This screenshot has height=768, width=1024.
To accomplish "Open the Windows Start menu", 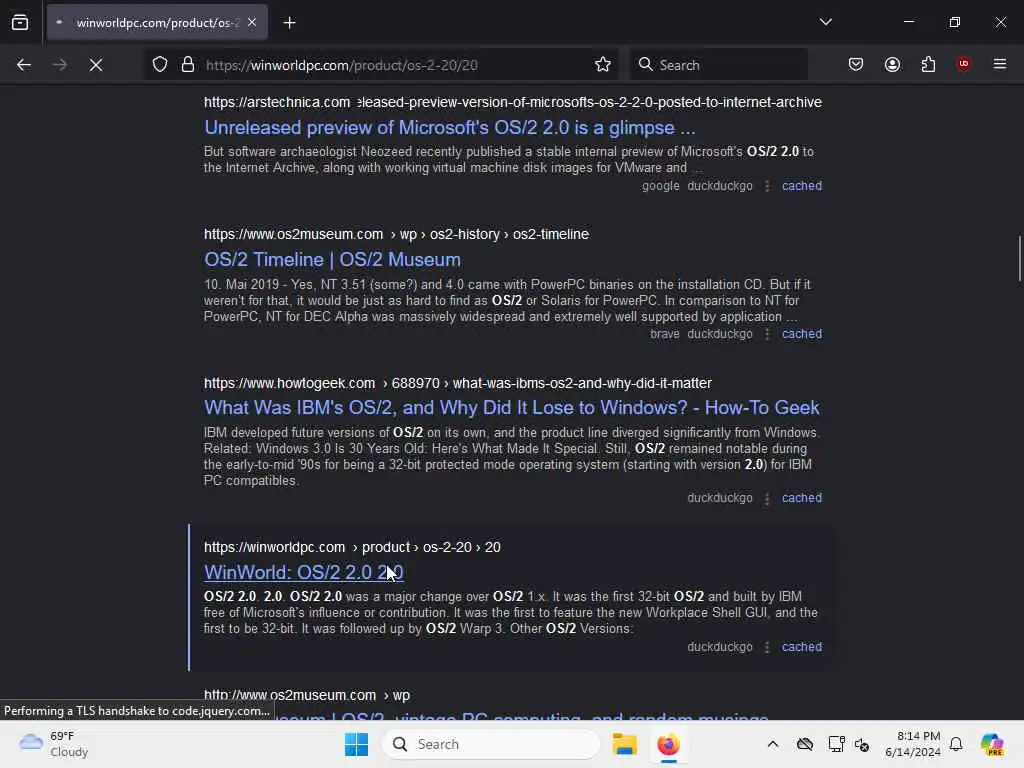I will point(357,744).
